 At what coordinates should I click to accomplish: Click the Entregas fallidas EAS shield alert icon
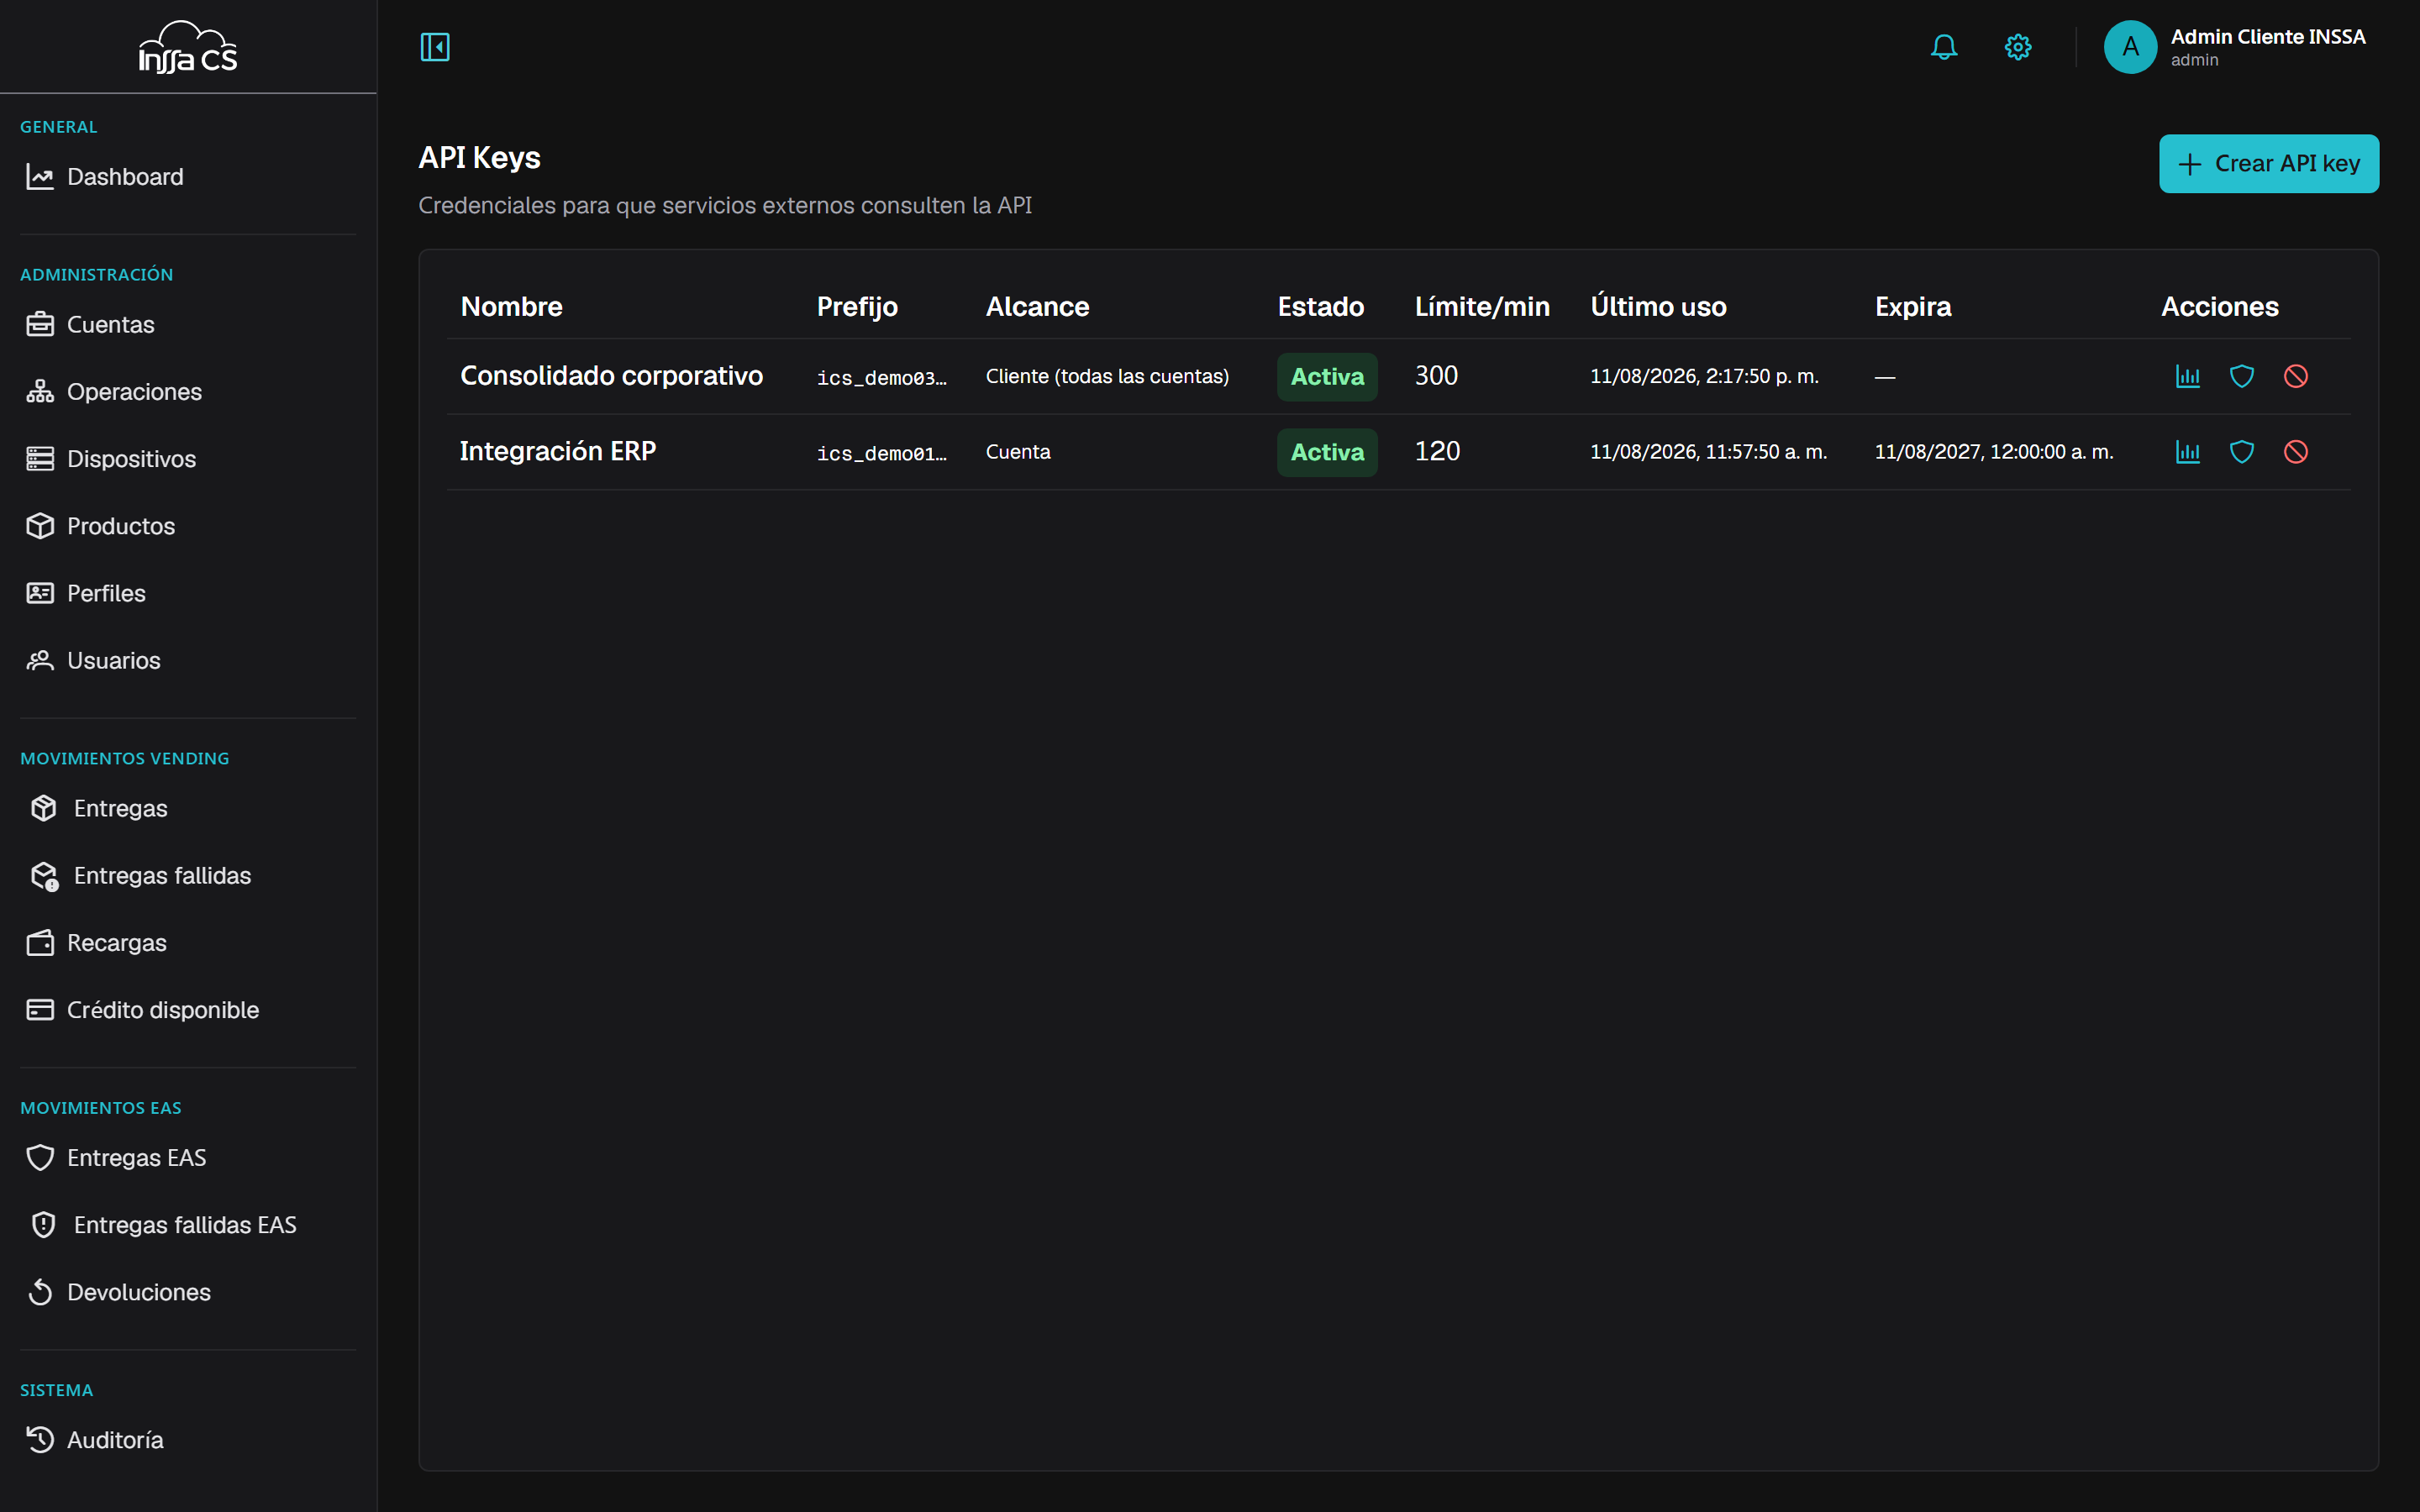44,1225
